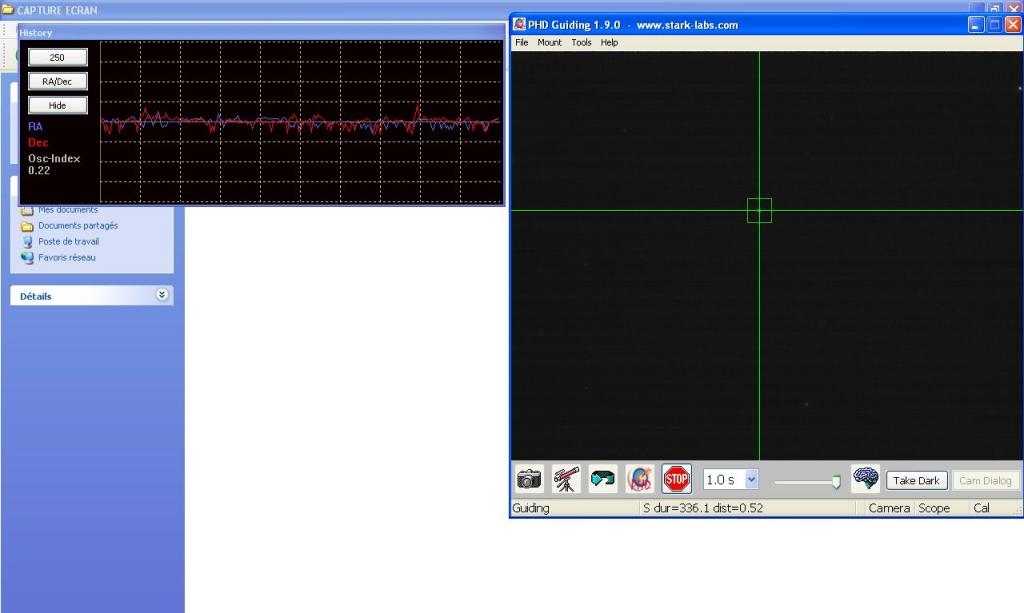The height and width of the screenshot is (613, 1024).
Task: Minimize the PHD Guiding window
Action: pyautogui.click(x=976, y=25)
